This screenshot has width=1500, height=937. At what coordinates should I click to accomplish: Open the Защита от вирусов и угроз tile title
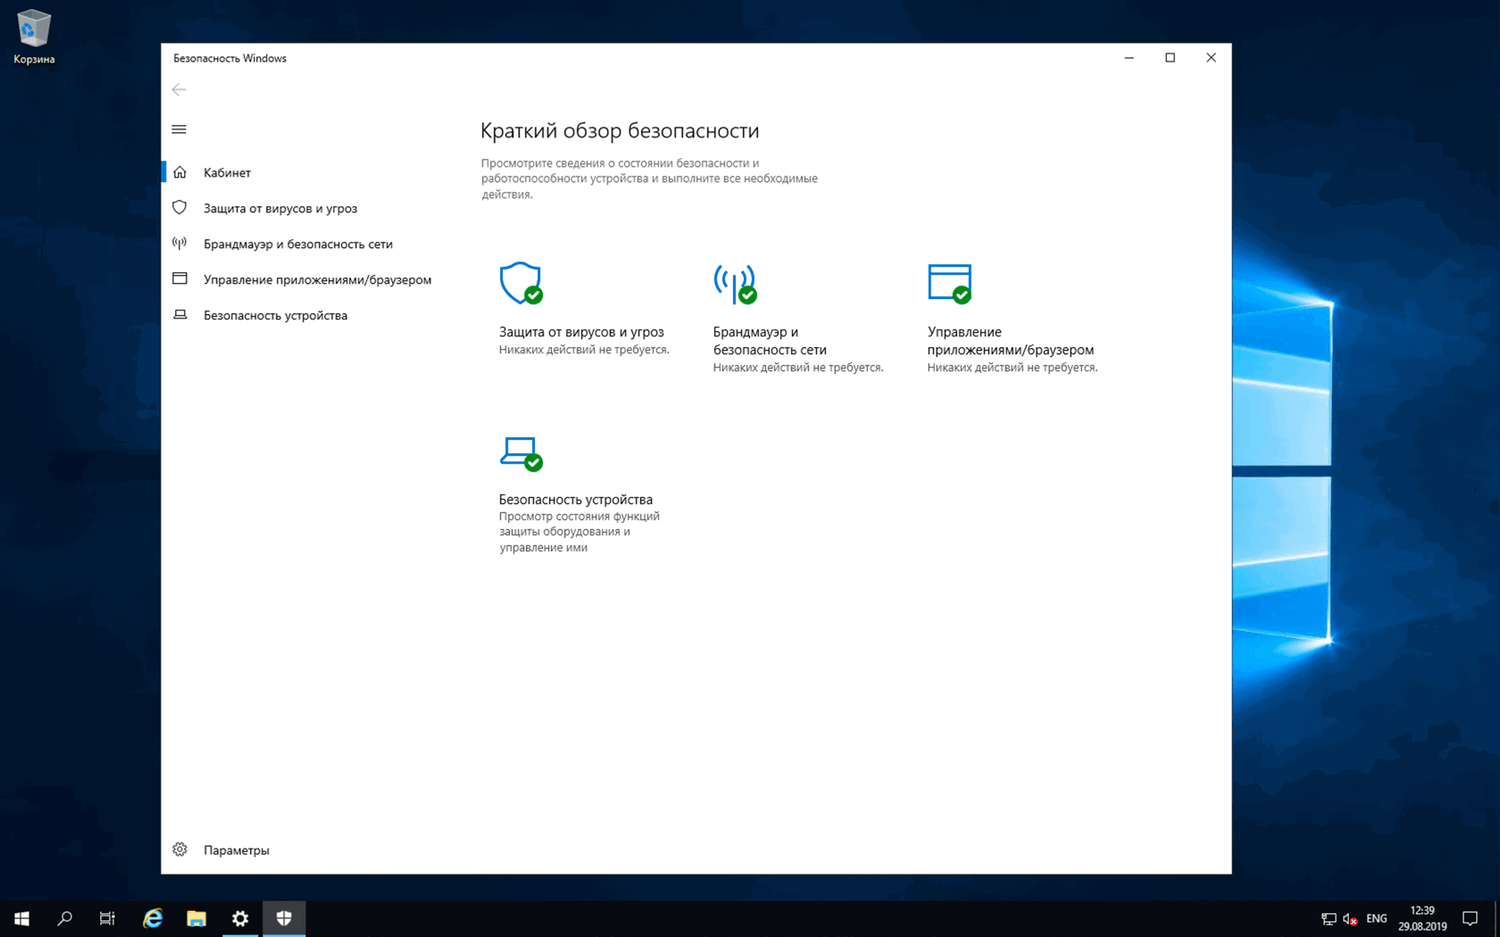point(581,332)
